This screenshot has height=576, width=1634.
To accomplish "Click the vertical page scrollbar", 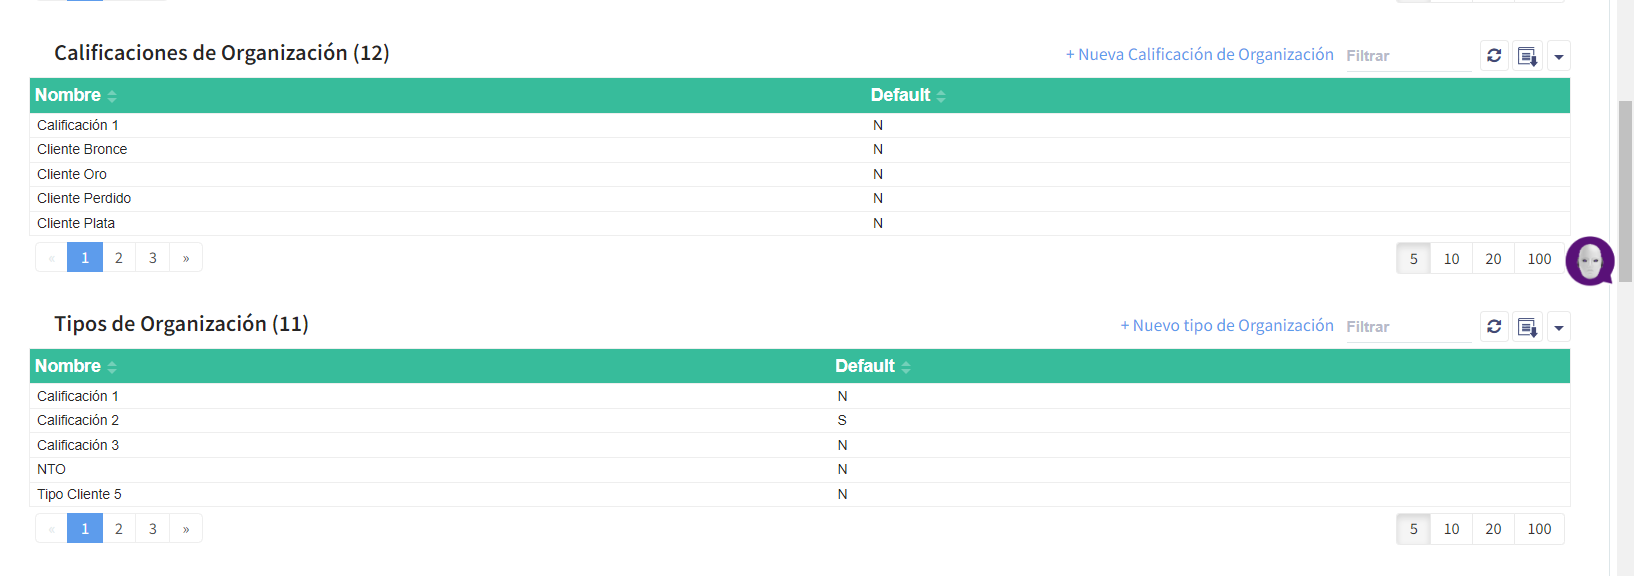I will coord(1625,190).
